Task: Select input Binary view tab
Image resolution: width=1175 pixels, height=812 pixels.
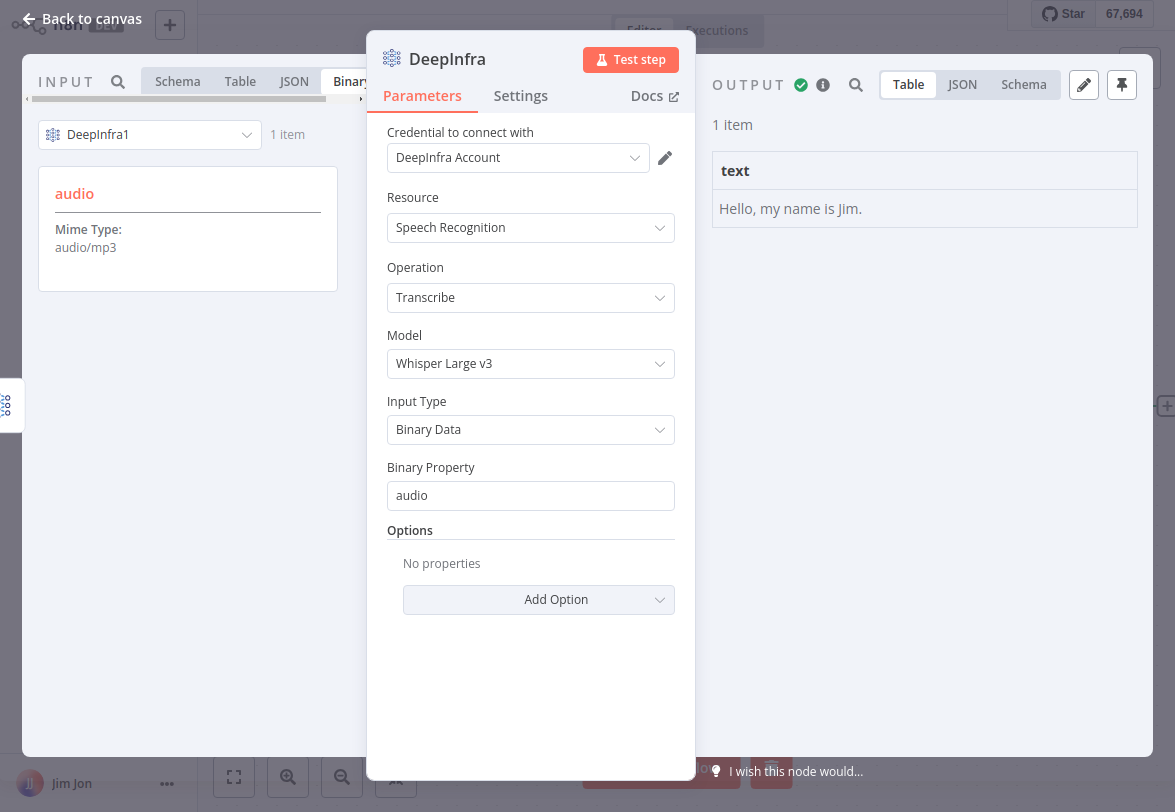Action: tap(346, 82)
